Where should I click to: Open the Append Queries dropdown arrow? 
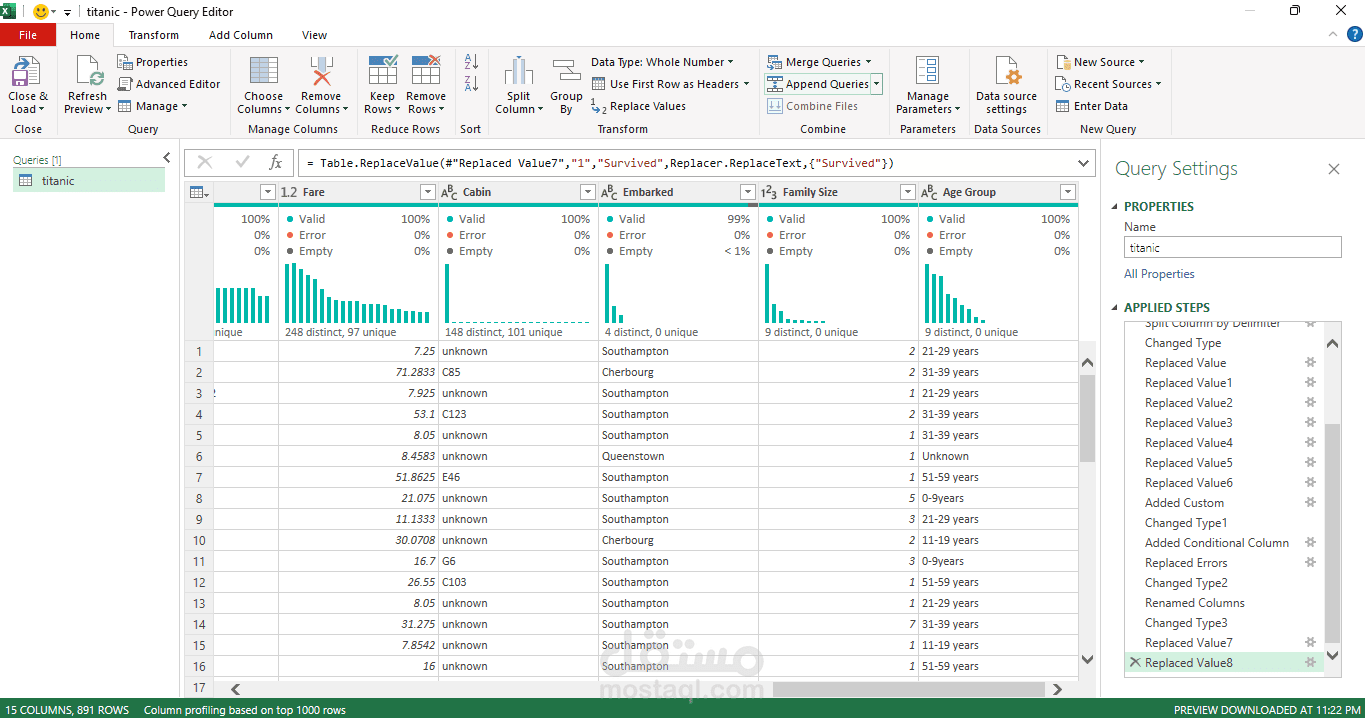tap(876, 84)
